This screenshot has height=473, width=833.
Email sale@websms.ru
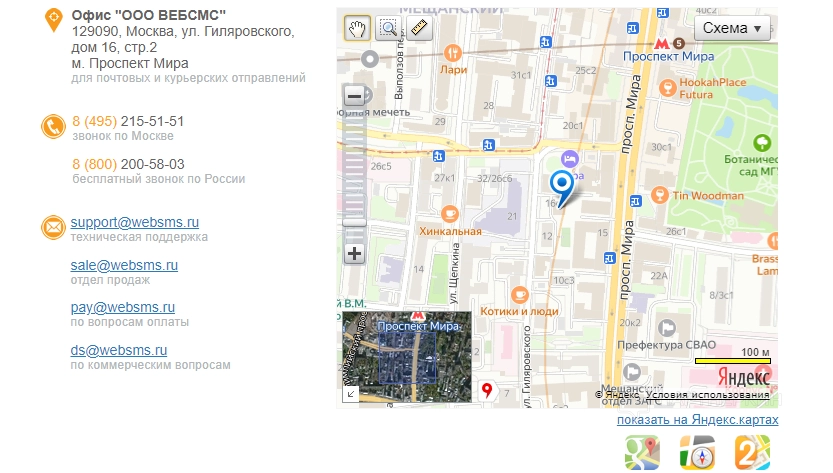124,265
